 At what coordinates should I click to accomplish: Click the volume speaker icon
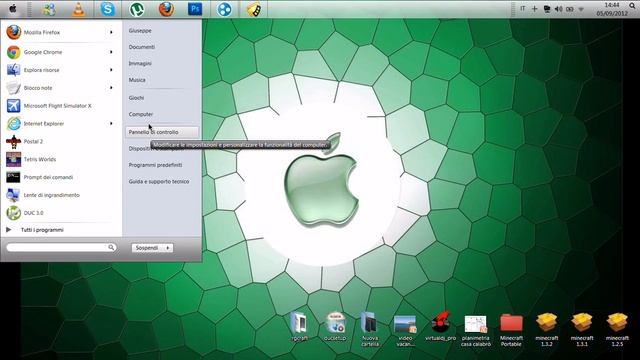(558, 9)
